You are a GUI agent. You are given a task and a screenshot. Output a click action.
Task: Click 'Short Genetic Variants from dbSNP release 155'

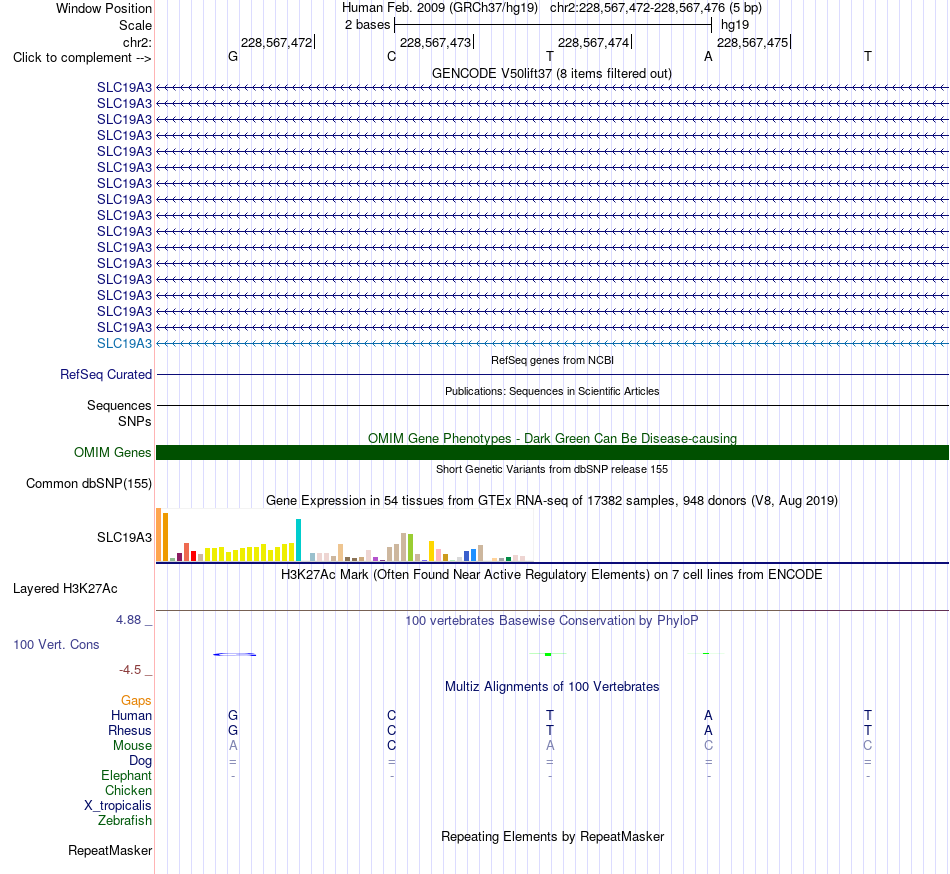[x=552, y=469]
